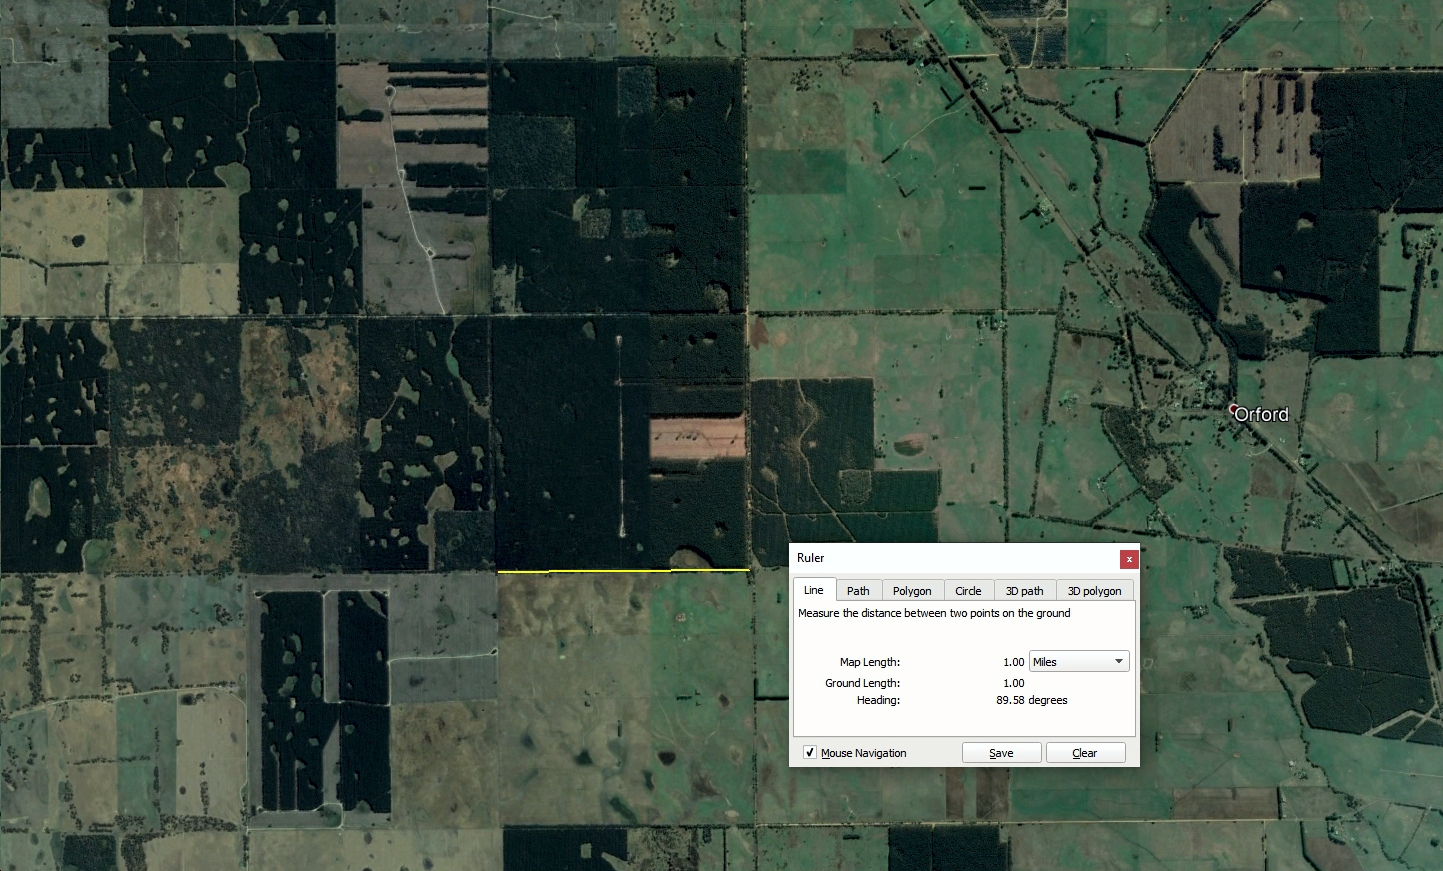Click the brown cleared rectangle in the plantation
This screenshot has width=1443, height=871.
point(697,437)
